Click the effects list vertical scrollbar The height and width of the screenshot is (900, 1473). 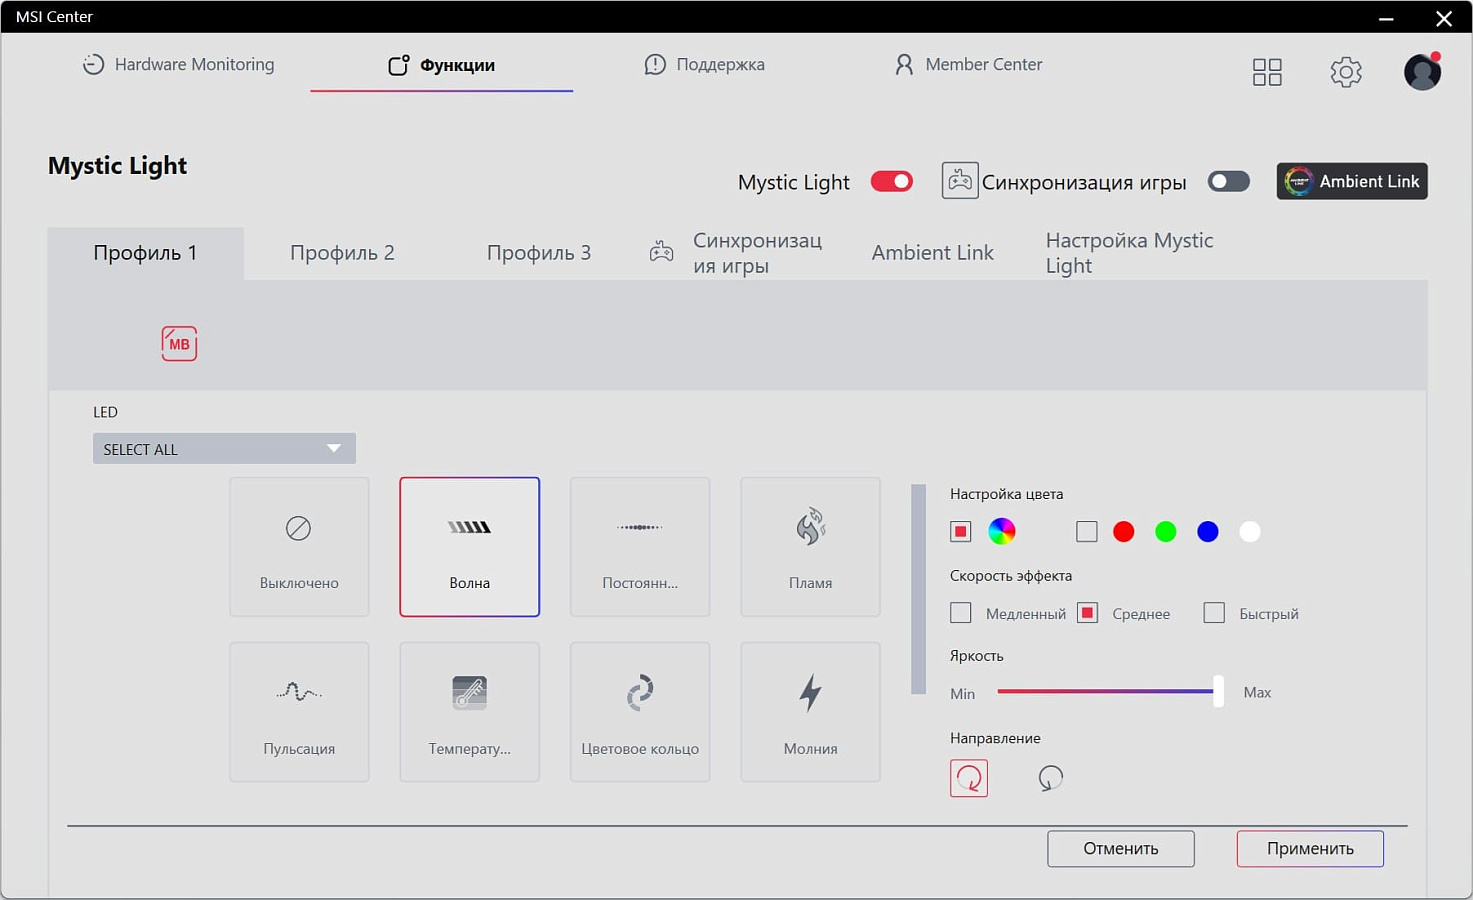point(919,589)
